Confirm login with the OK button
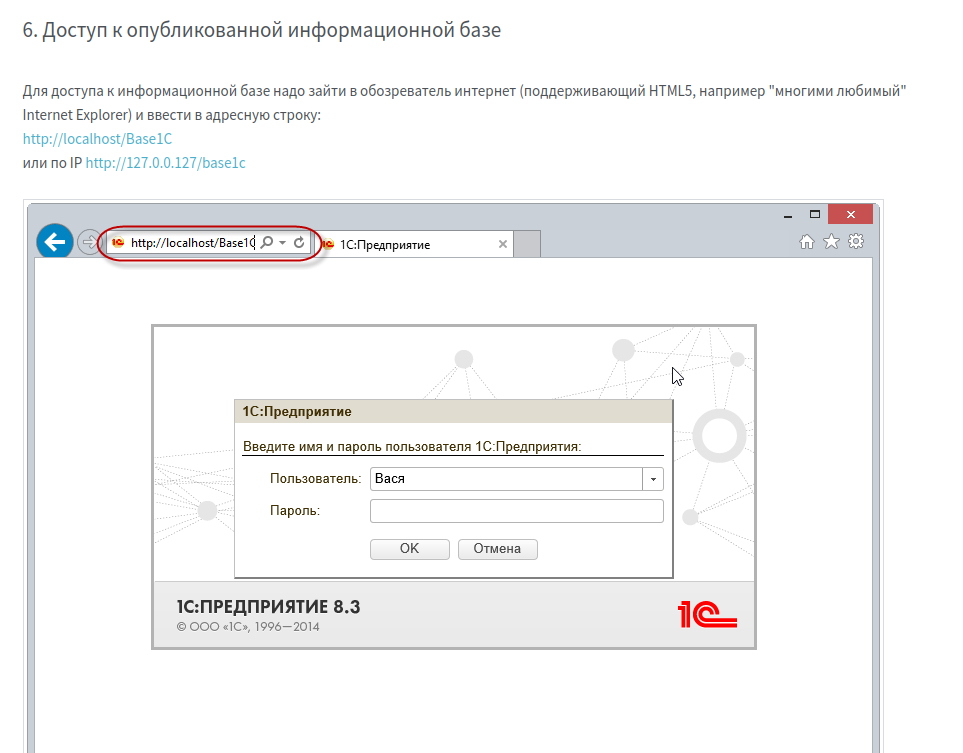963x753 pixels. coord(410,549)
